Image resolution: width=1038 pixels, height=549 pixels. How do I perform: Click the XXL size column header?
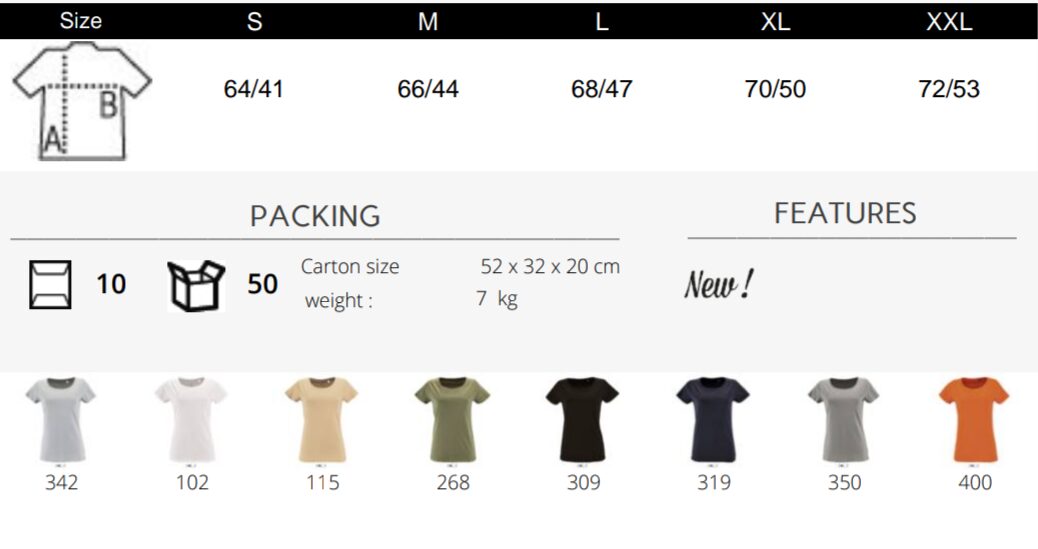click(949, 22)
